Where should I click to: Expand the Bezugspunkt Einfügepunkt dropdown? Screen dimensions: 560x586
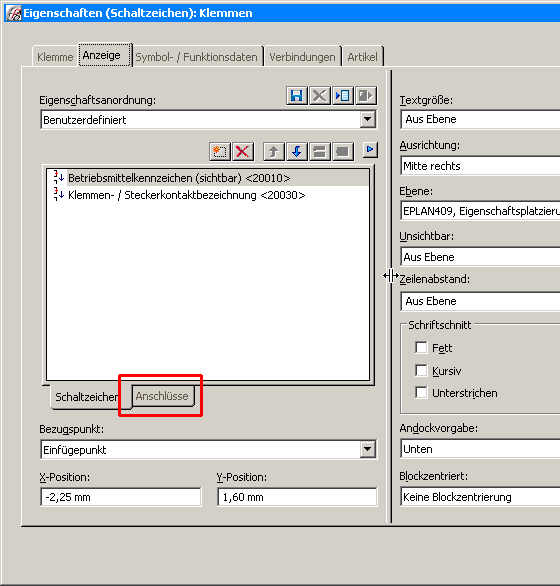point(368,449)
